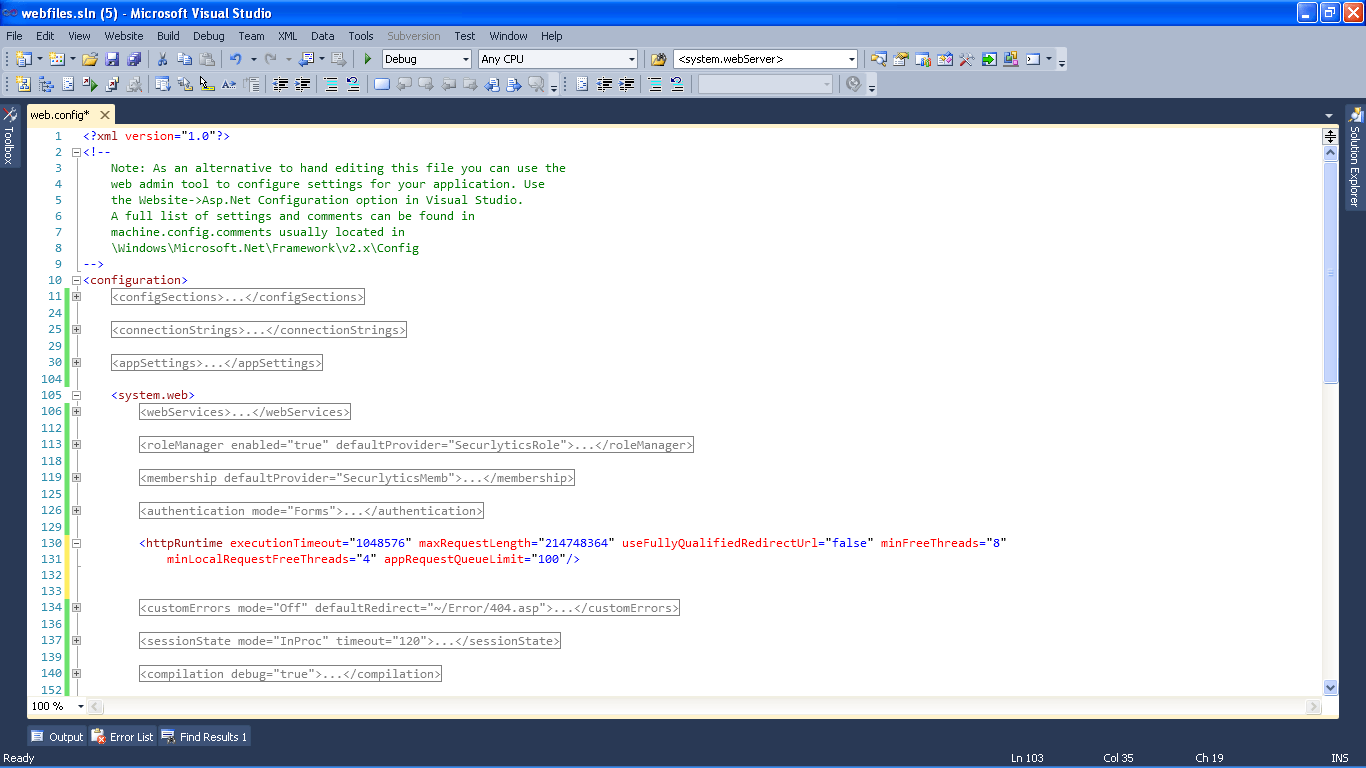The height and width of the screenshot is (768, 1366).
Task: Cut selection with the scissors icon
Action: (x=162, y=59)
